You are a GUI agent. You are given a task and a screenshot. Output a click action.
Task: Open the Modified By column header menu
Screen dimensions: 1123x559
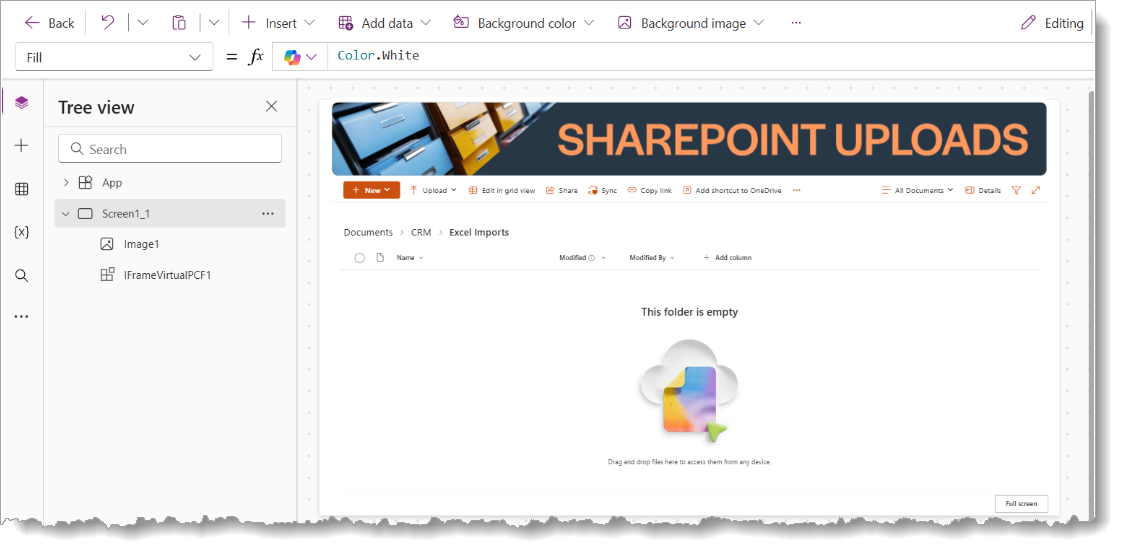pyautogui.click(x=652, y=258)
